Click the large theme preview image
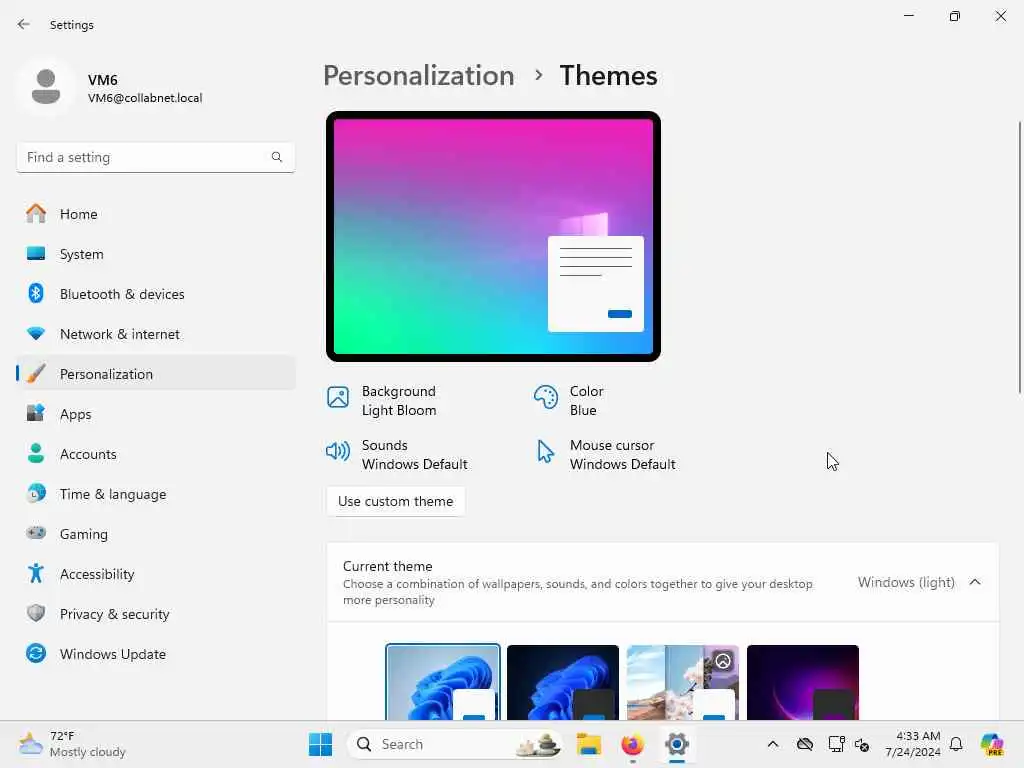 pos(493,236)
